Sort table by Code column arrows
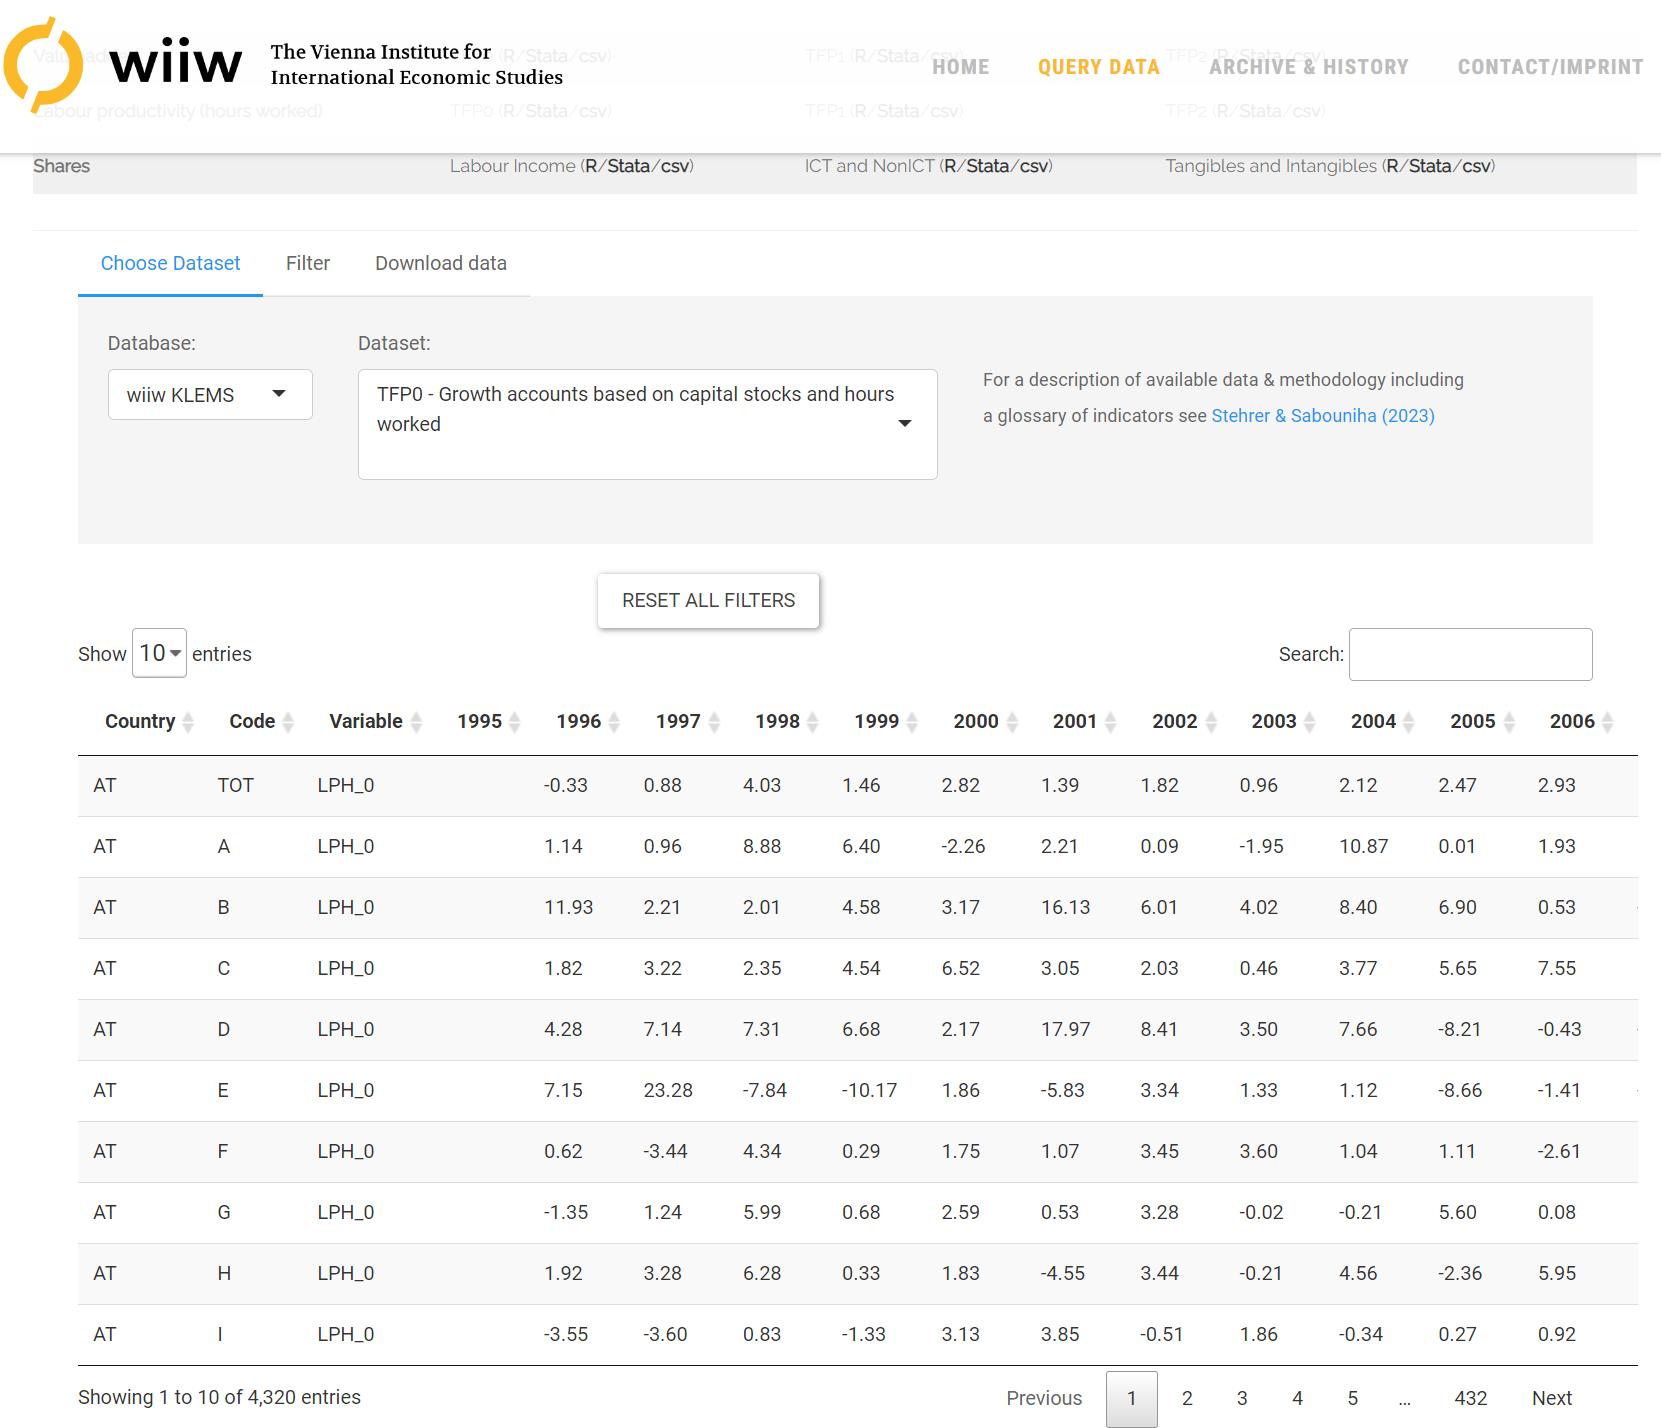The width and height of the screenshot is (1661, 1428). tap(288, 722)
